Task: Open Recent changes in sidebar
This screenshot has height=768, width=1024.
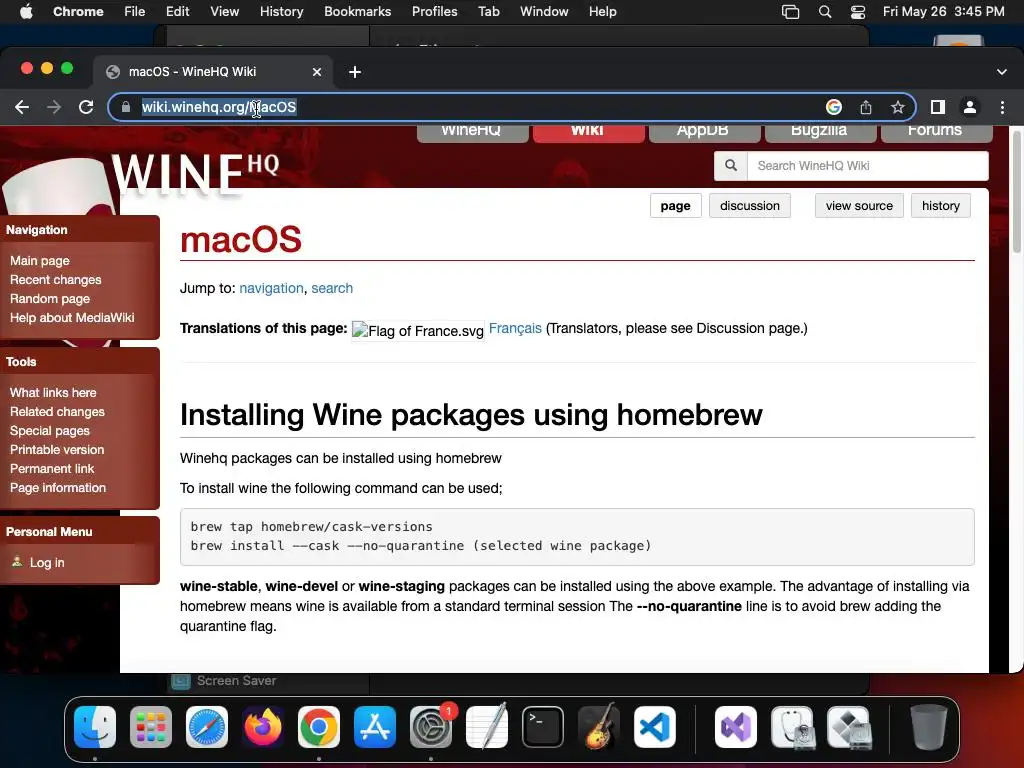Action: pos(56,280)
